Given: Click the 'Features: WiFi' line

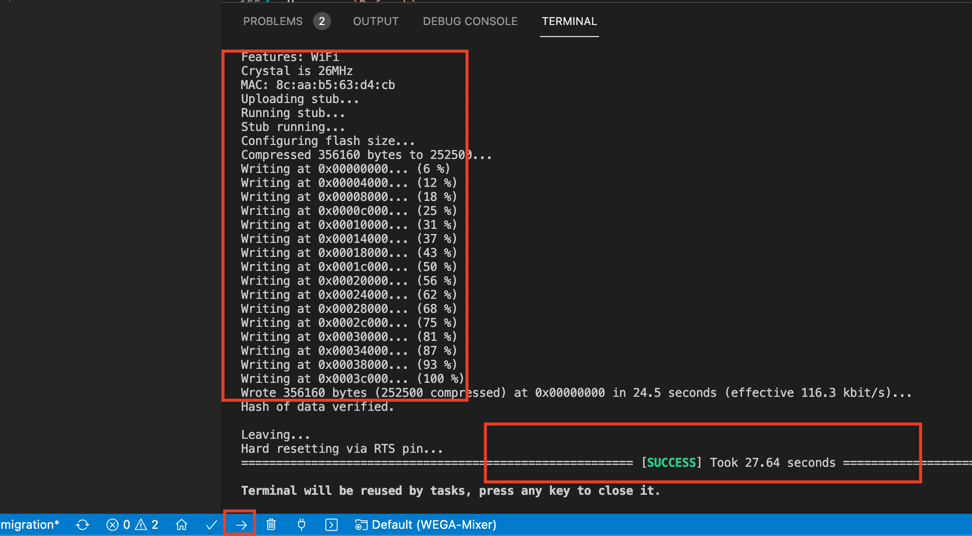Looking at the screenshot, I should point(290,57).
